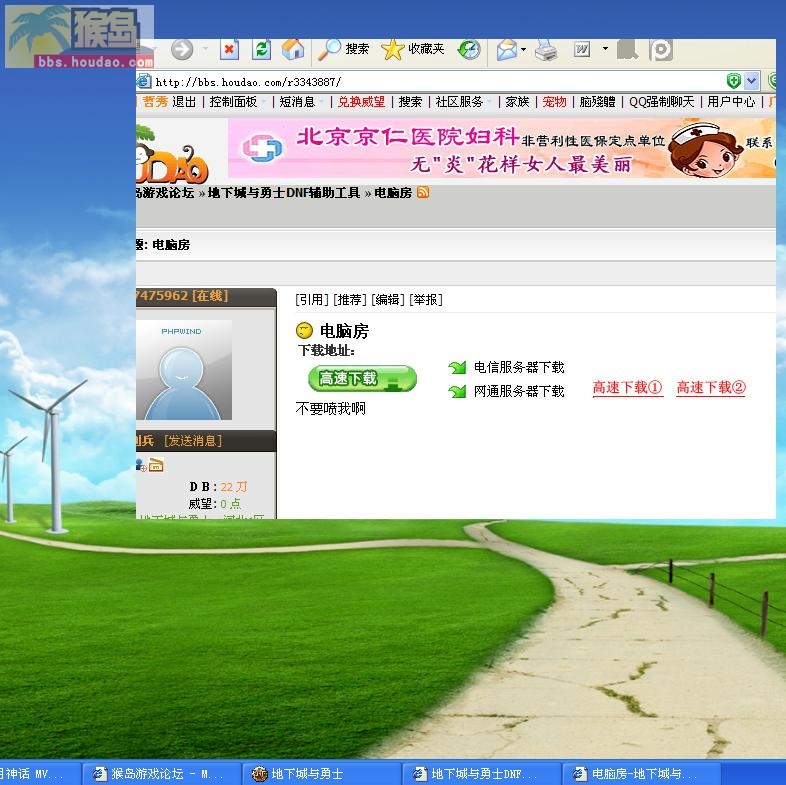786x785 pixels.
Task: Expand the Mail icon dropdown arrow
Action: (523, 50)
